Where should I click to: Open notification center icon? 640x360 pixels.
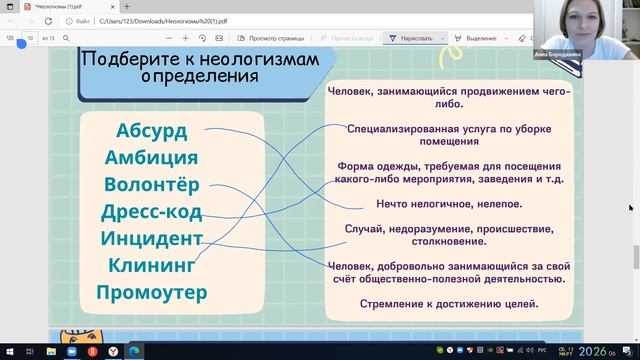[x=627, y=351]
